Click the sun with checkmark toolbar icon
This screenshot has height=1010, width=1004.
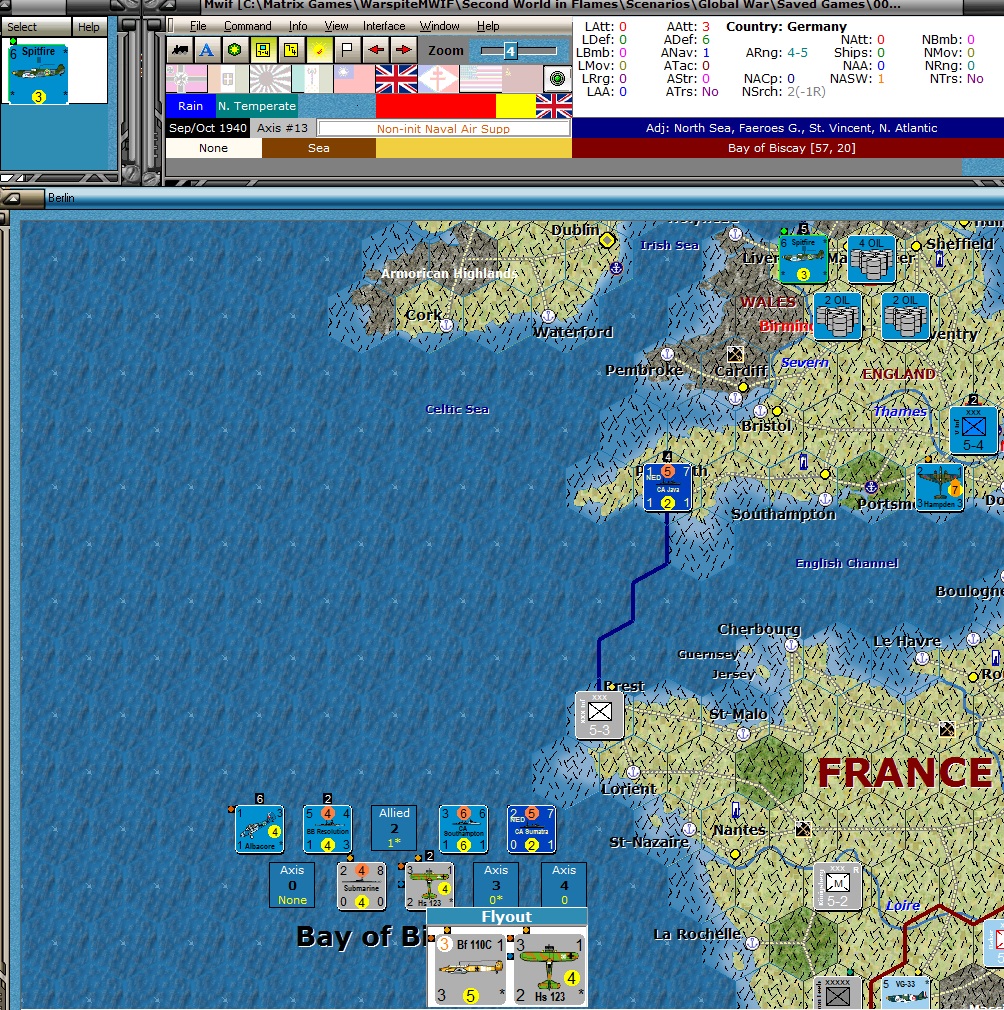point(319,50)
